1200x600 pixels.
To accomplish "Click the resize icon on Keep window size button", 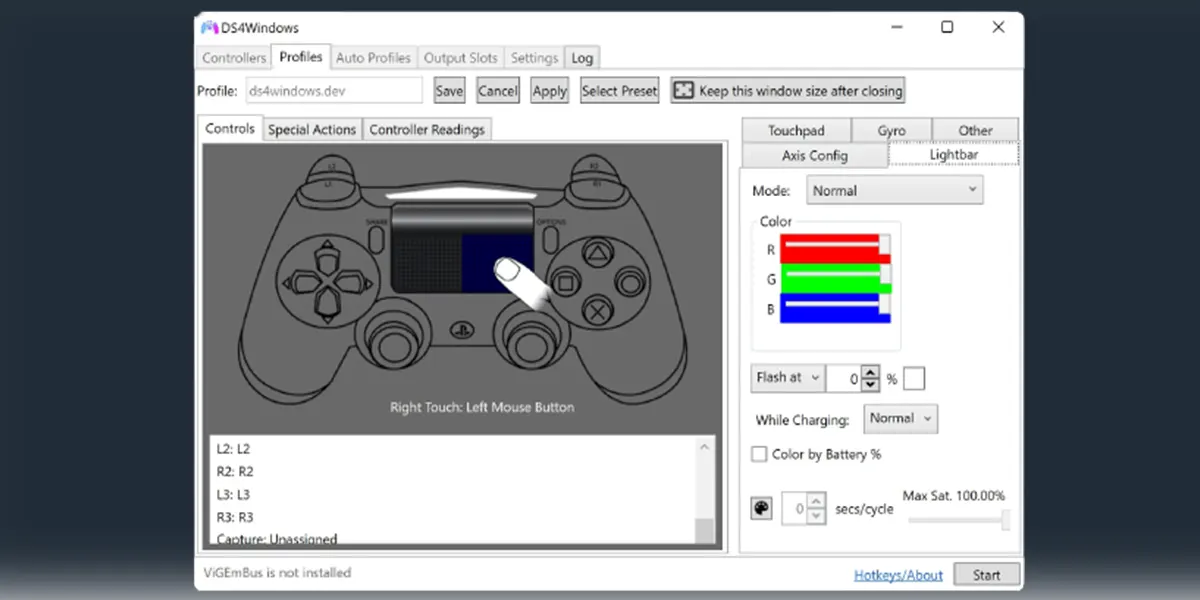I will click(x=683, y=90).
